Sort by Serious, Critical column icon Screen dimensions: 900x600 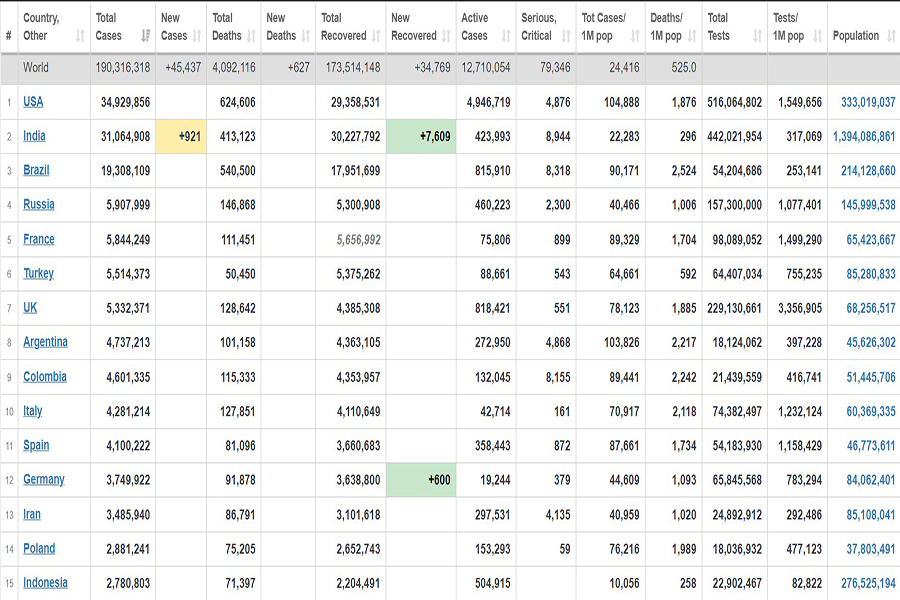pos(567,36)
